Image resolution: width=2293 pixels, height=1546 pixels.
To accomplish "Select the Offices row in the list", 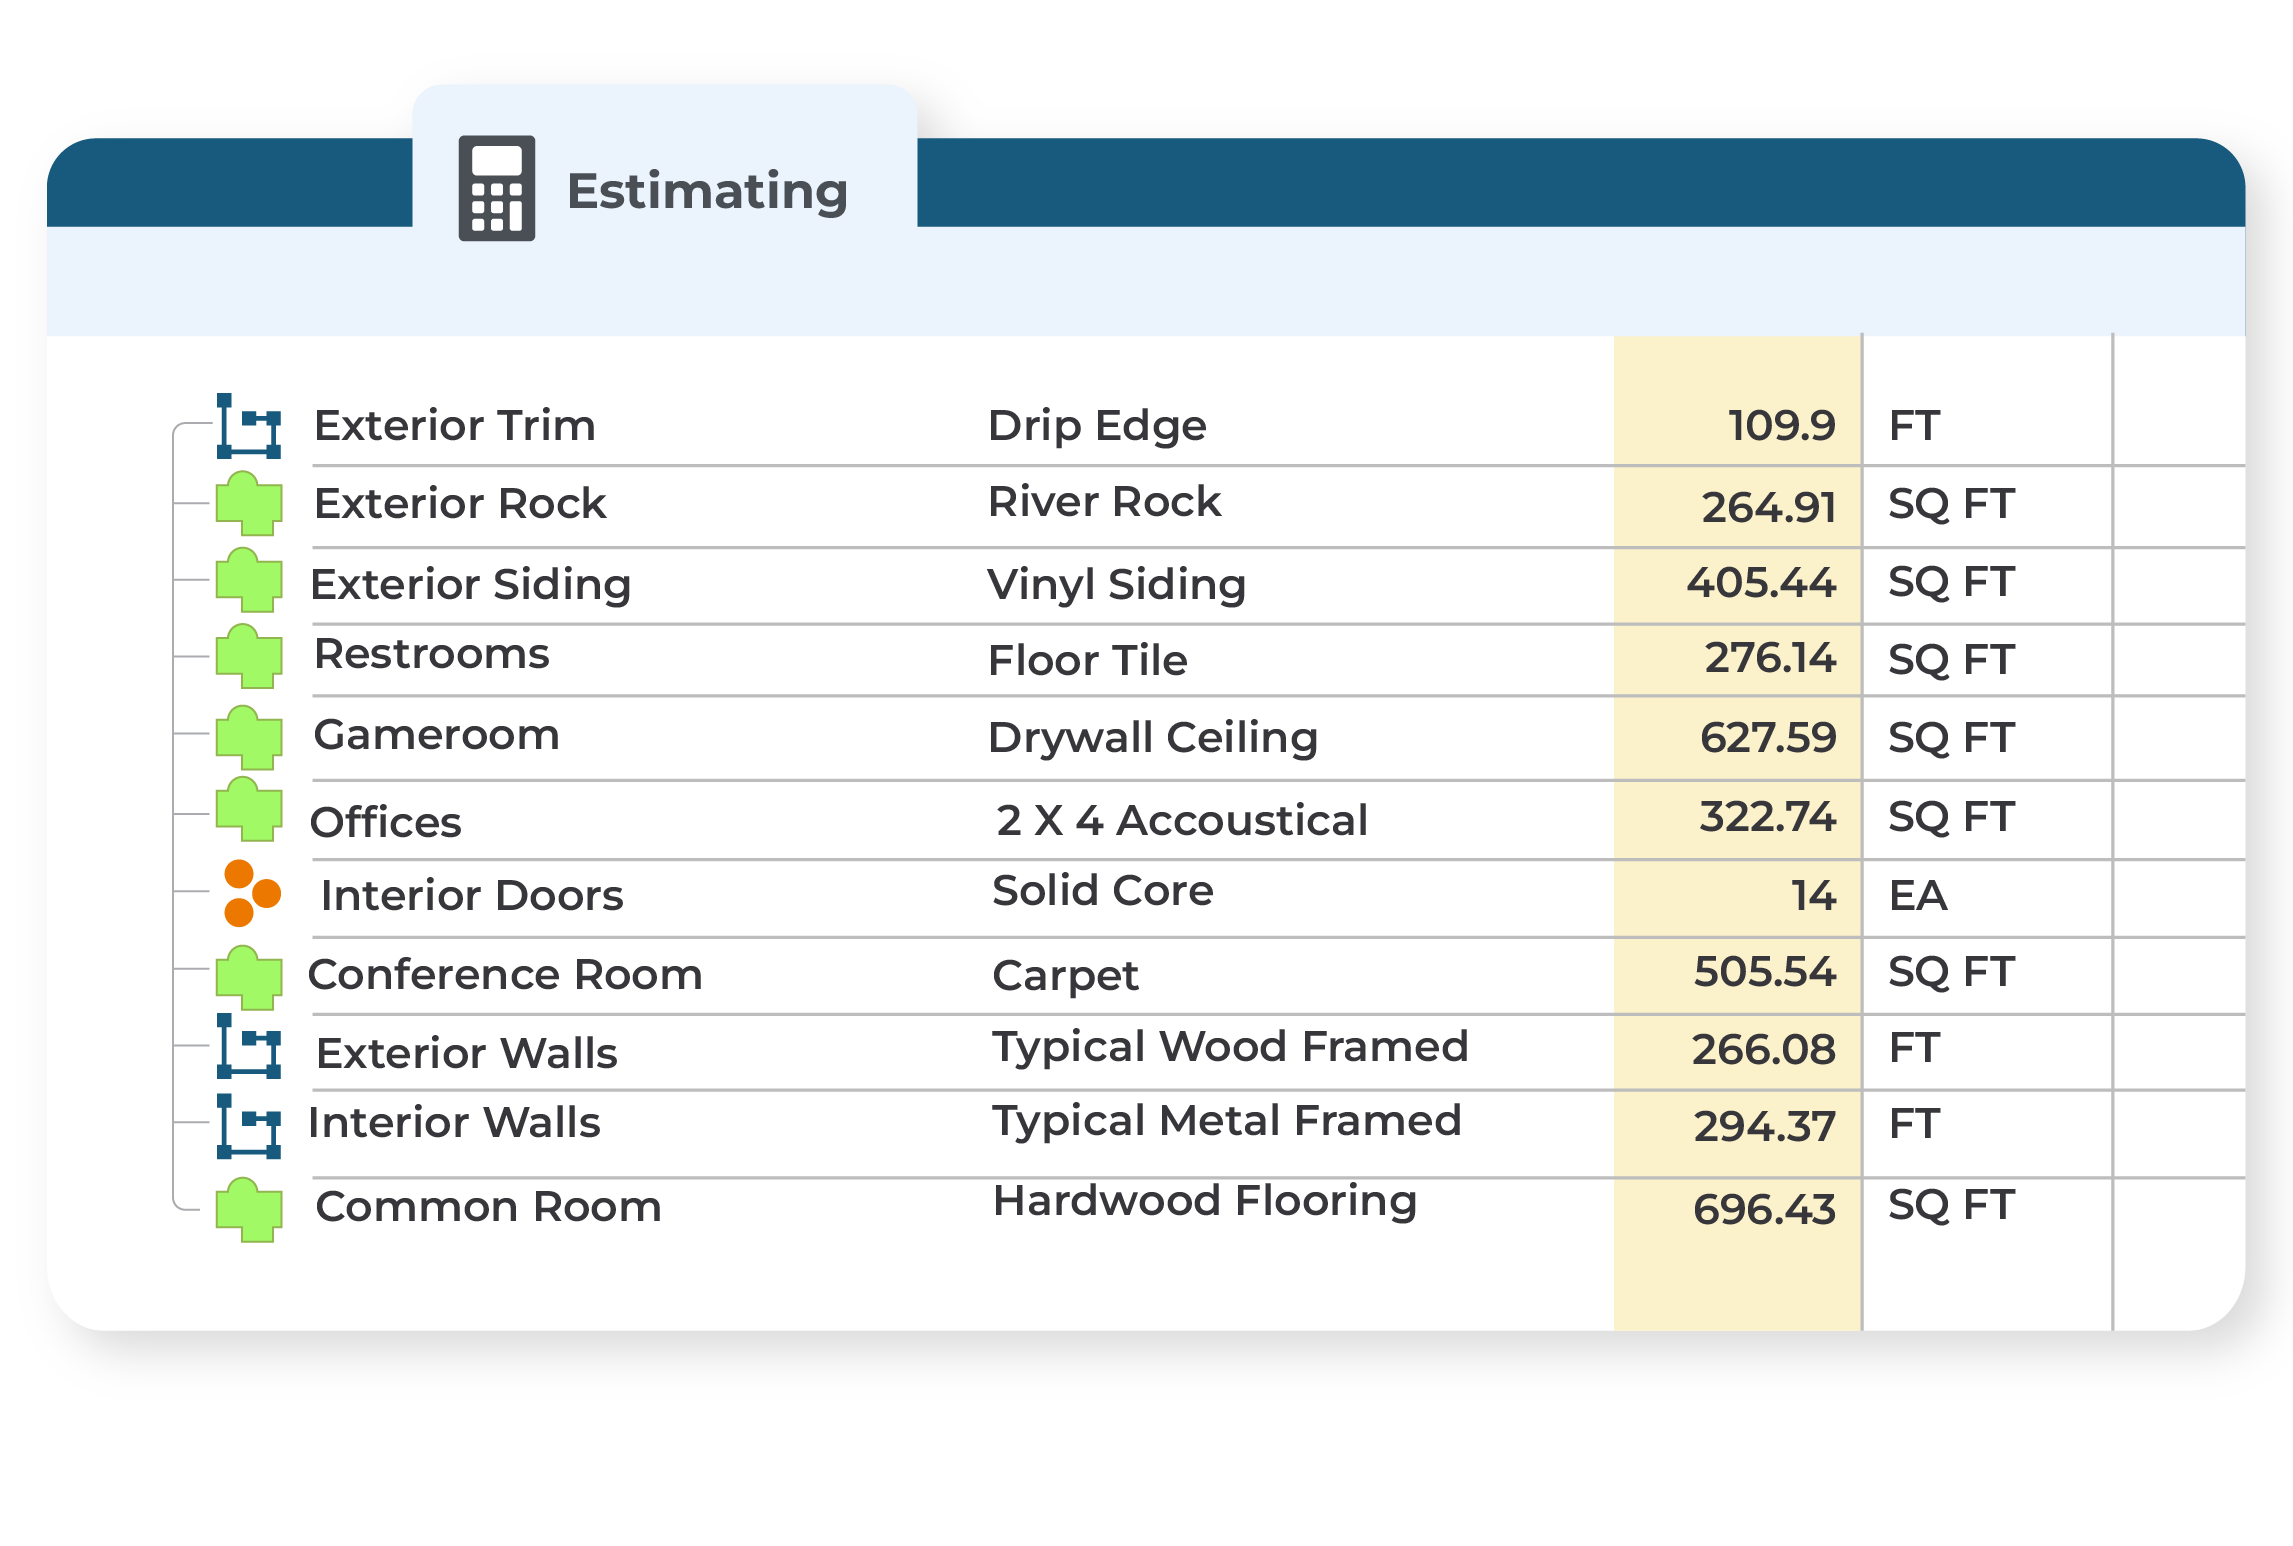I will (x=387, y=820).
